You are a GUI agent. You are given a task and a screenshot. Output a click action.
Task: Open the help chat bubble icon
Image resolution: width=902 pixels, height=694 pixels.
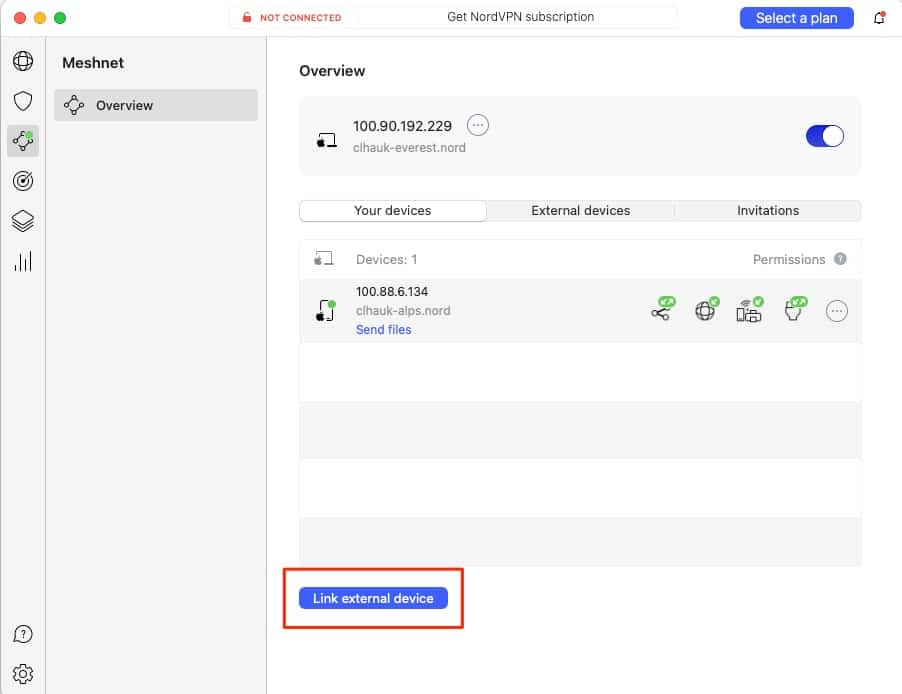(x=23, y=634)
